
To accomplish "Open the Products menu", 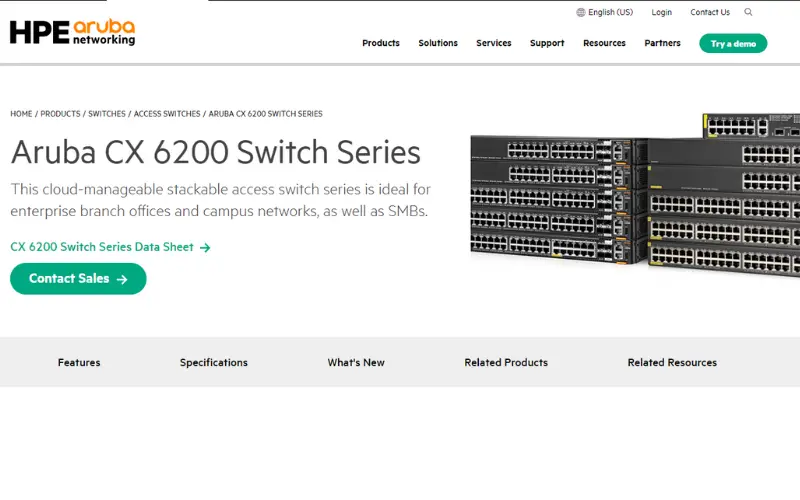I will pos(381,43).
